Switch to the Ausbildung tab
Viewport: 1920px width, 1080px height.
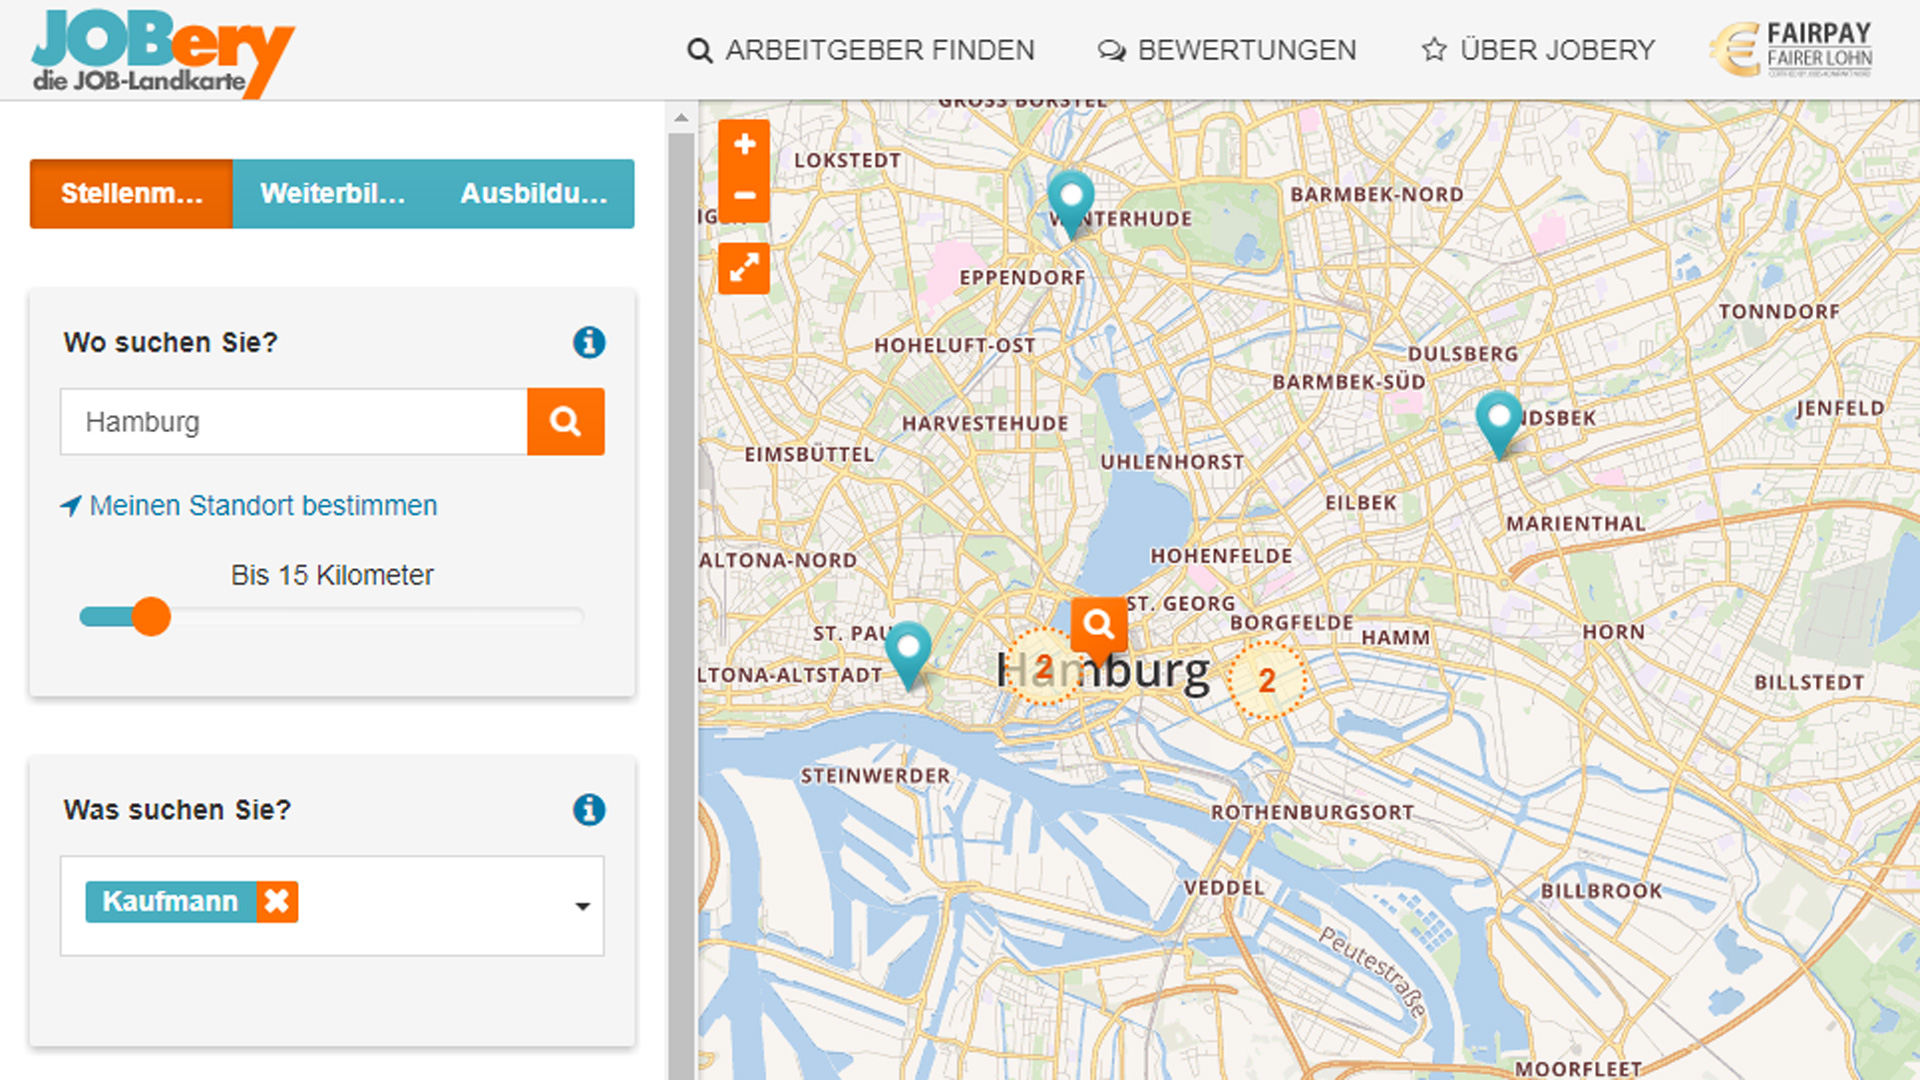point(533,194)
